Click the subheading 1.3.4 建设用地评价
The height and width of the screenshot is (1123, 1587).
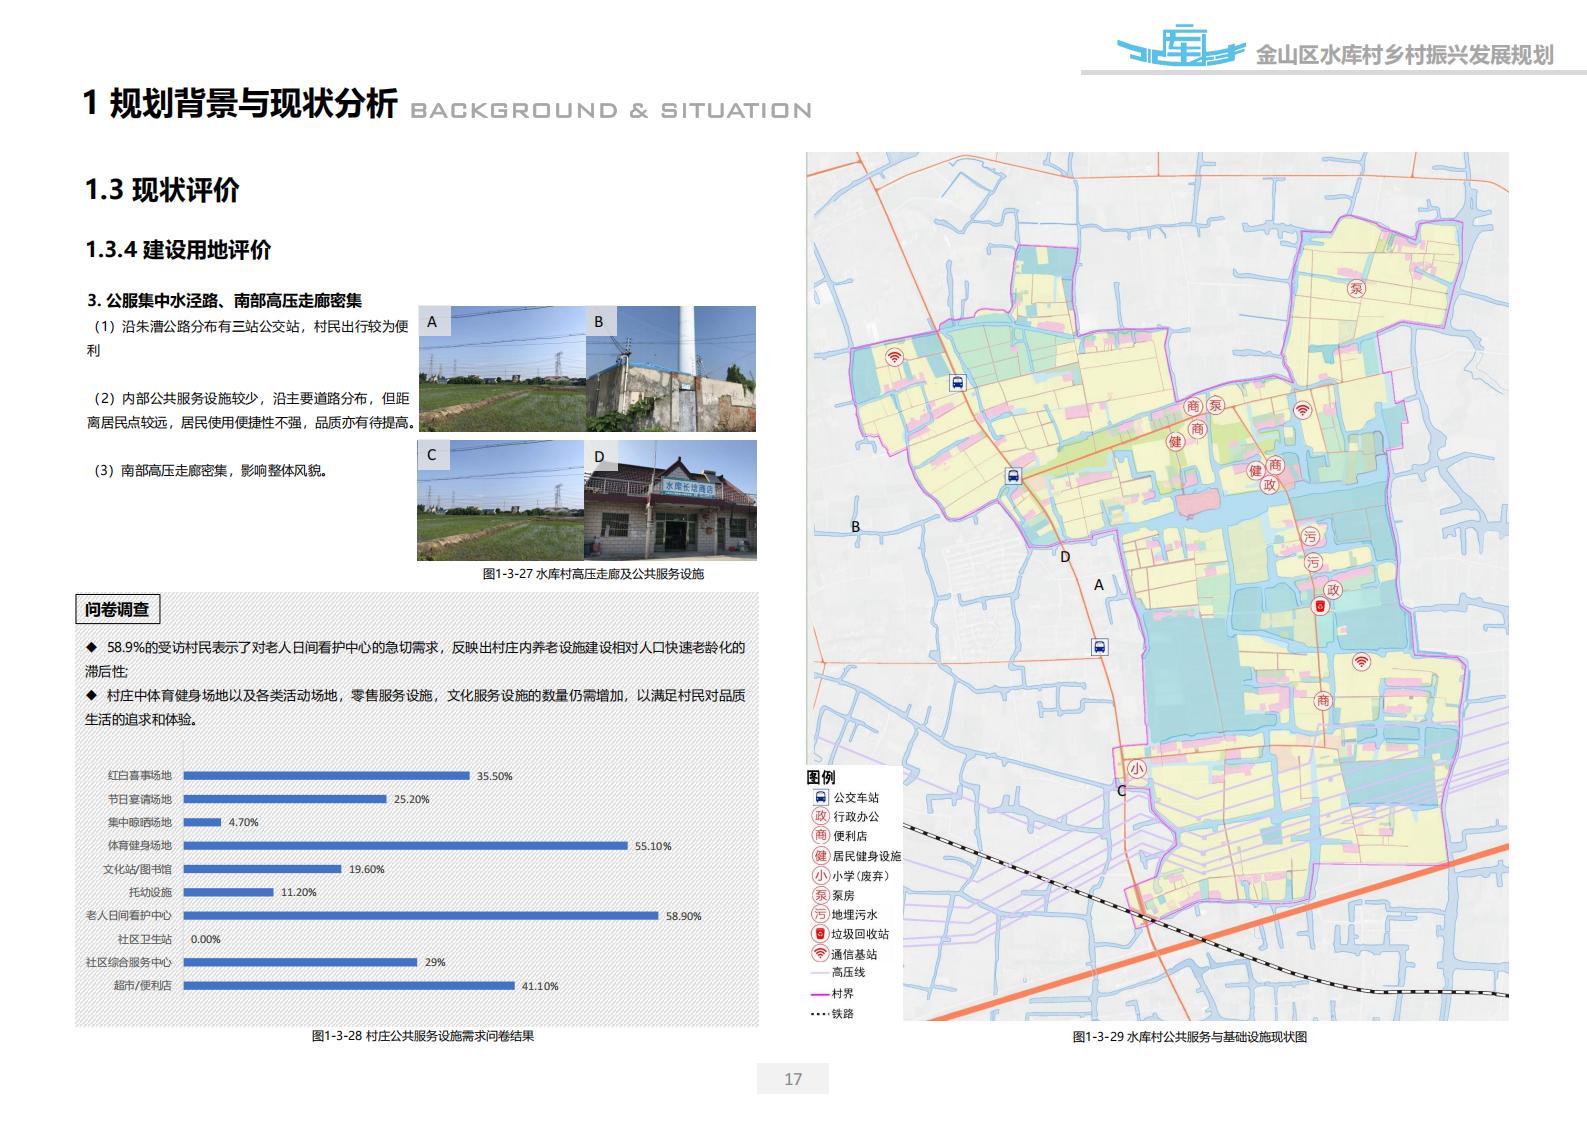coord(178,250)
